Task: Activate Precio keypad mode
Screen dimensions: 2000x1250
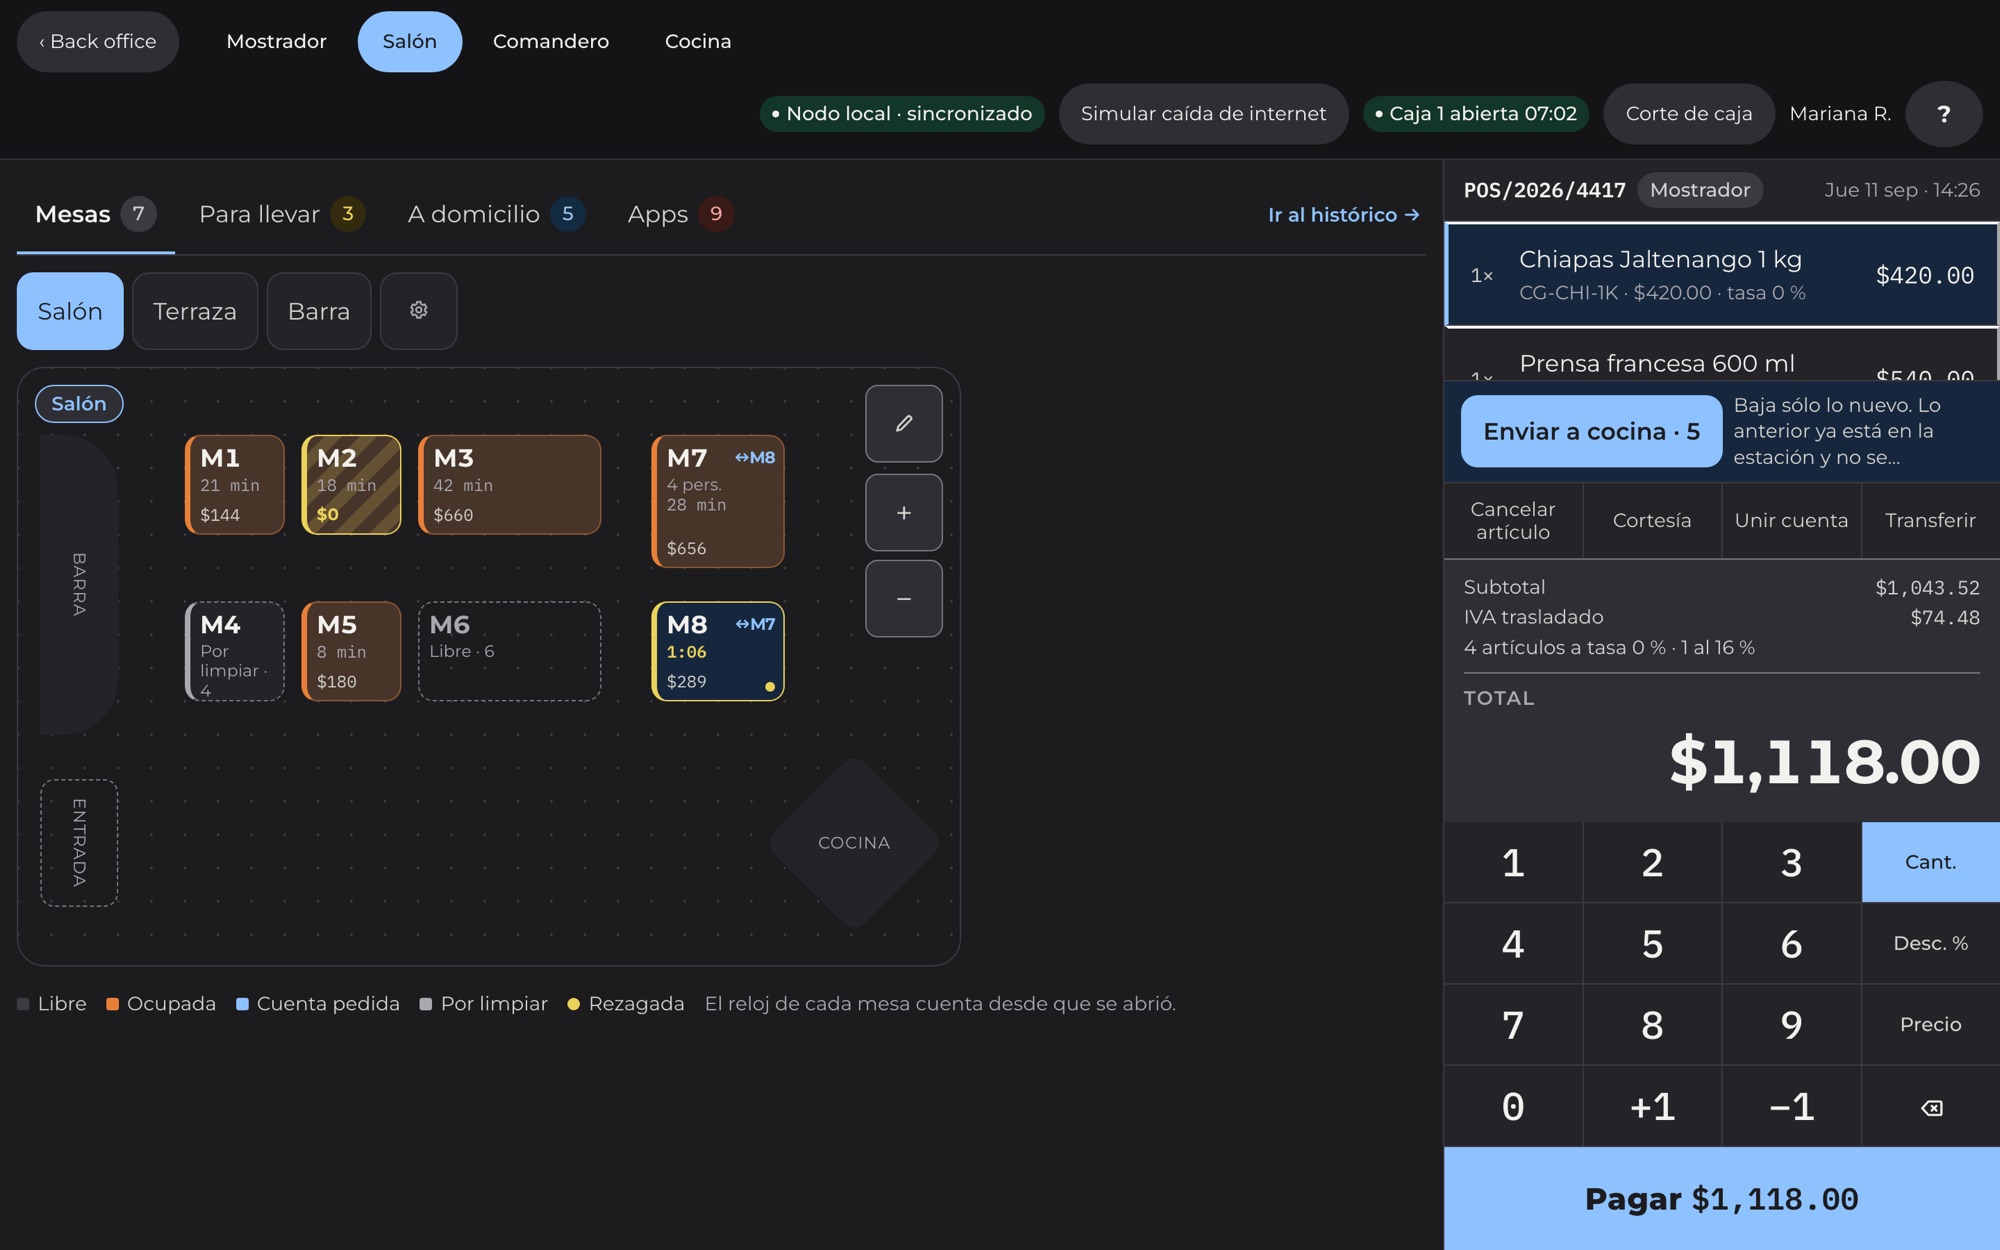Action: 1931,1024
